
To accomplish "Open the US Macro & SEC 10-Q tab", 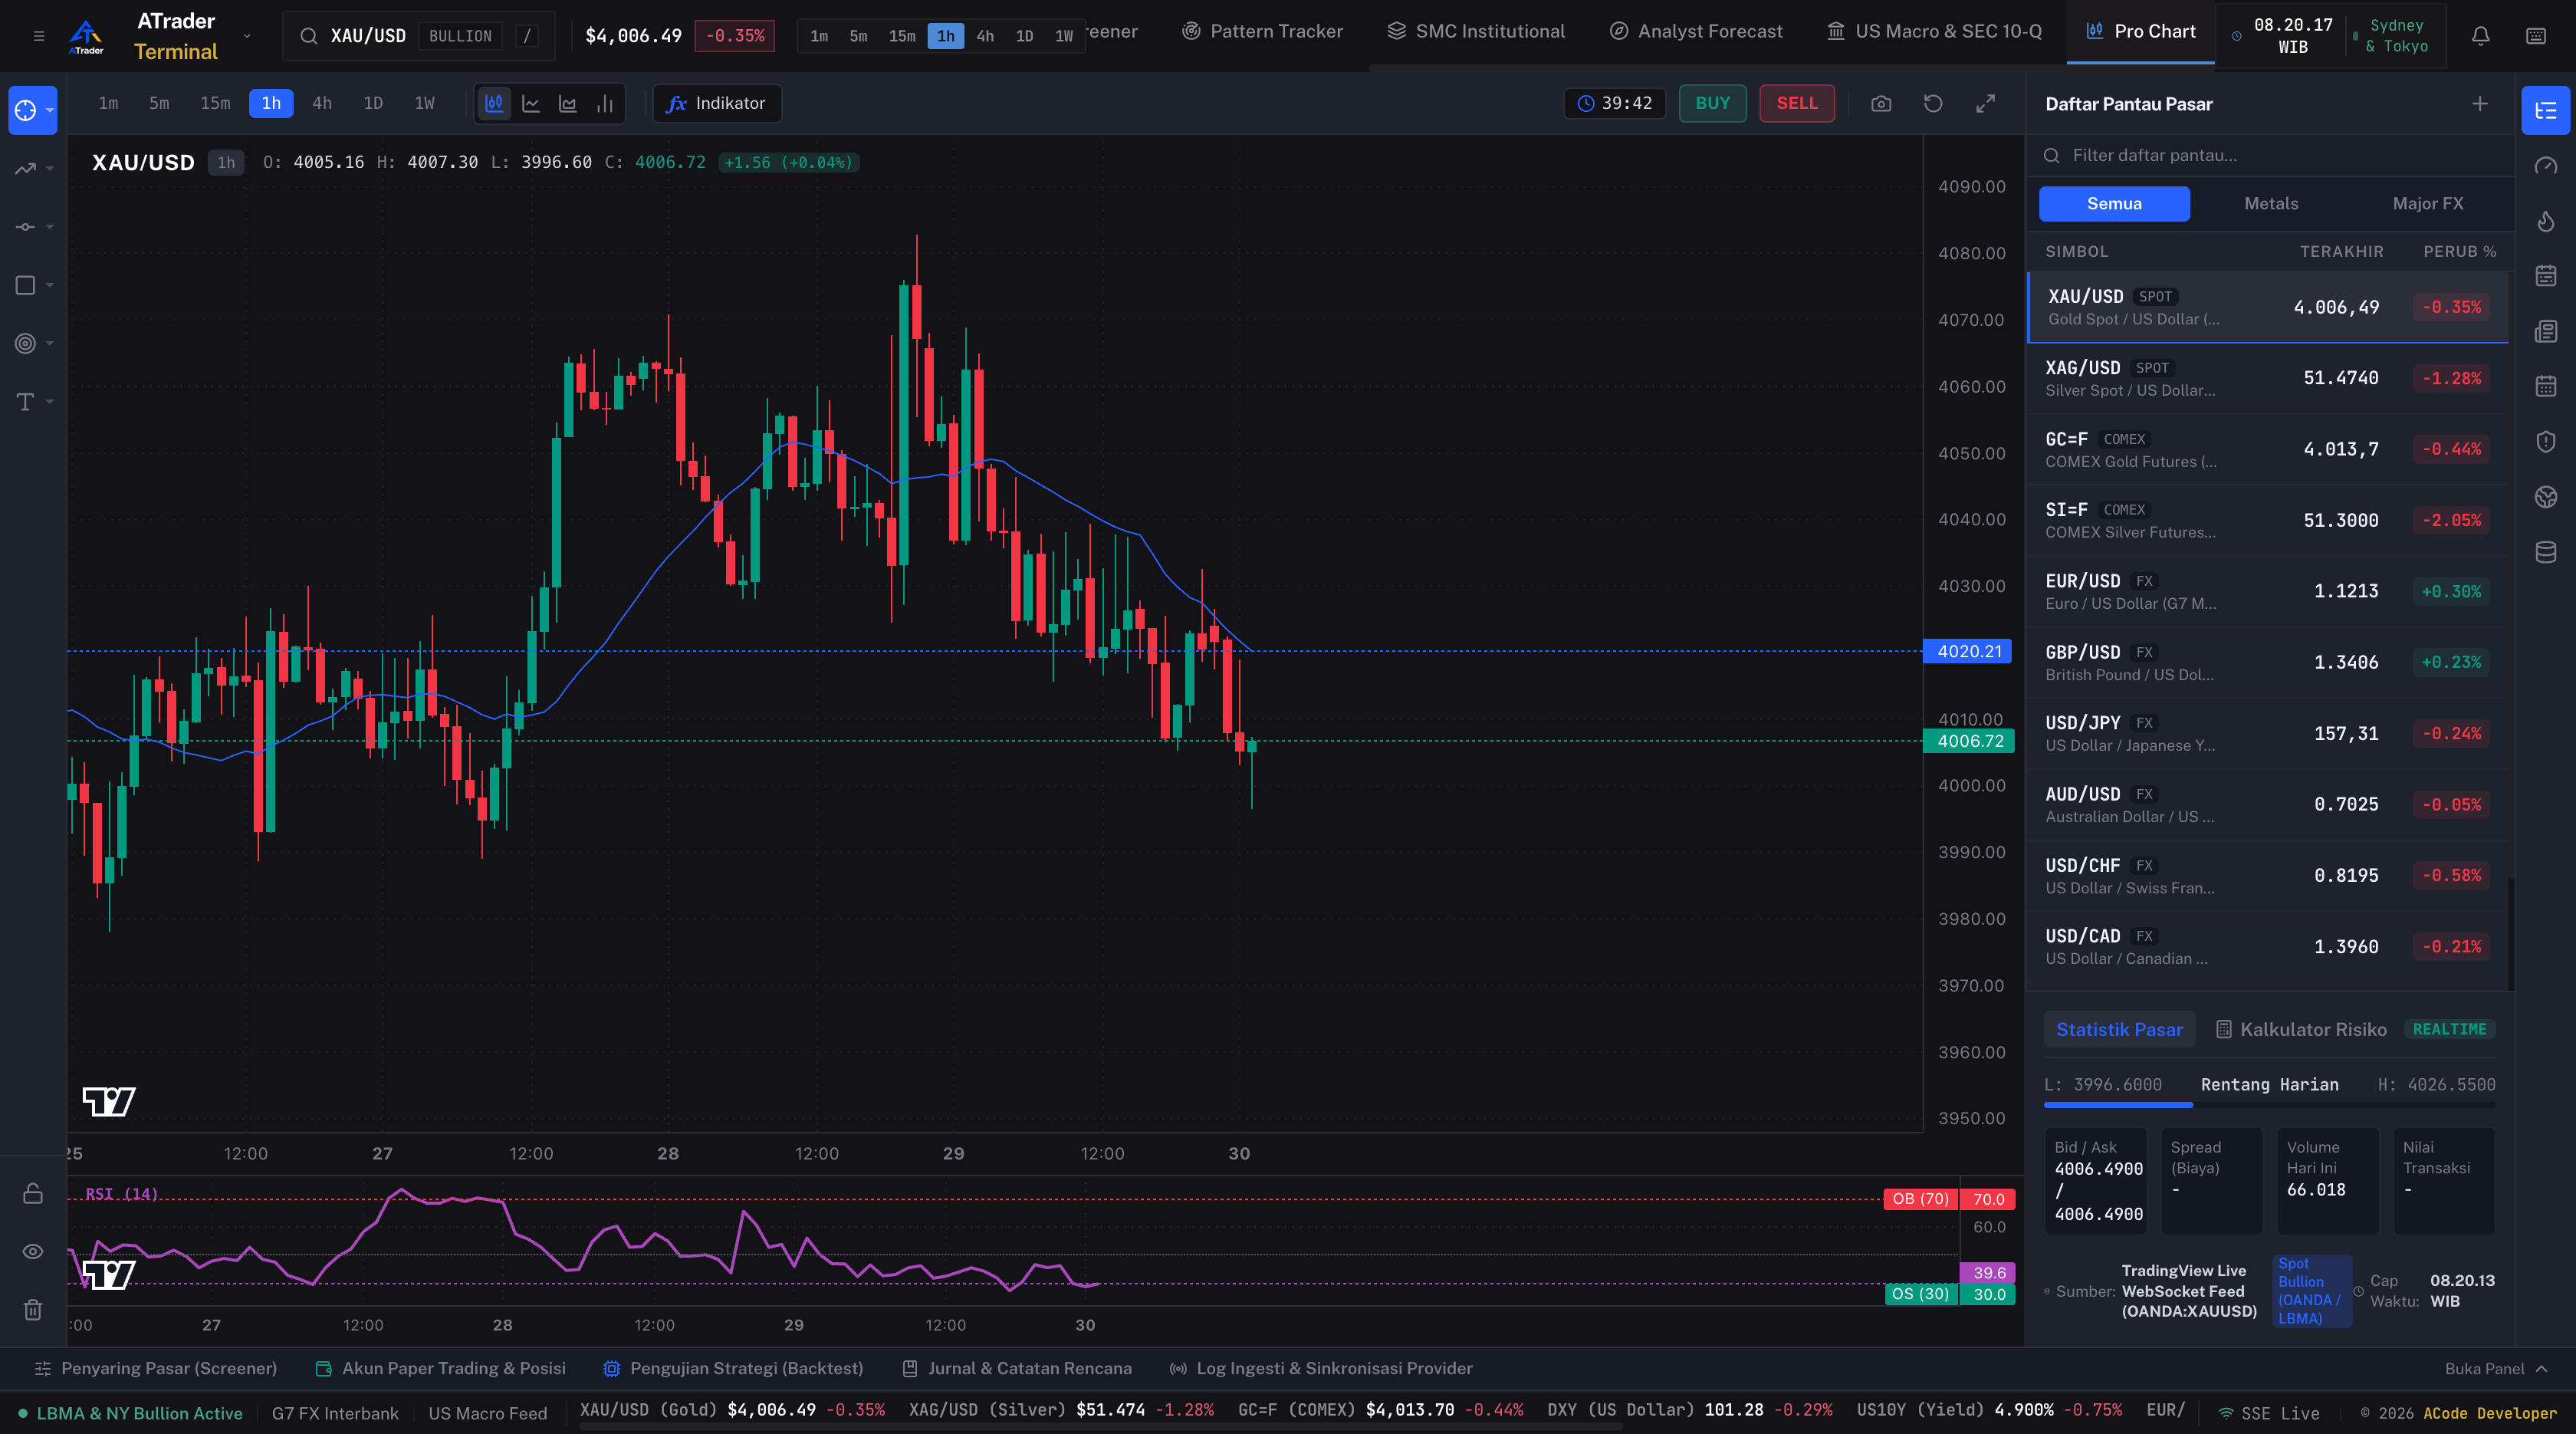I will tap(1934, 31).
